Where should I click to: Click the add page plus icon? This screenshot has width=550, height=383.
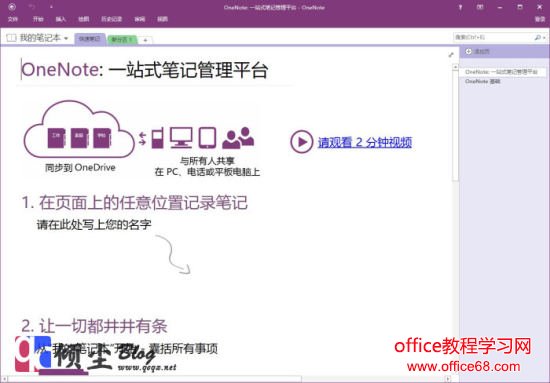(x=468, y=52)
